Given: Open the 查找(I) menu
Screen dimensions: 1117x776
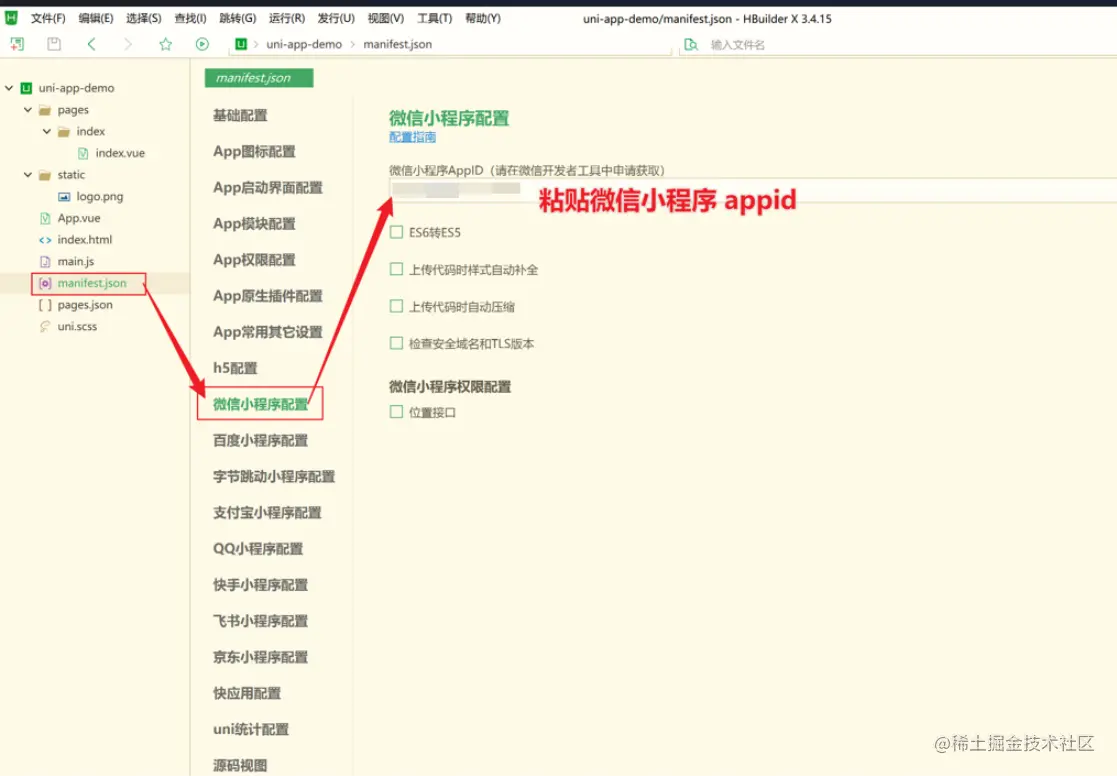Looking at the screenshot, I should (190, 19).
